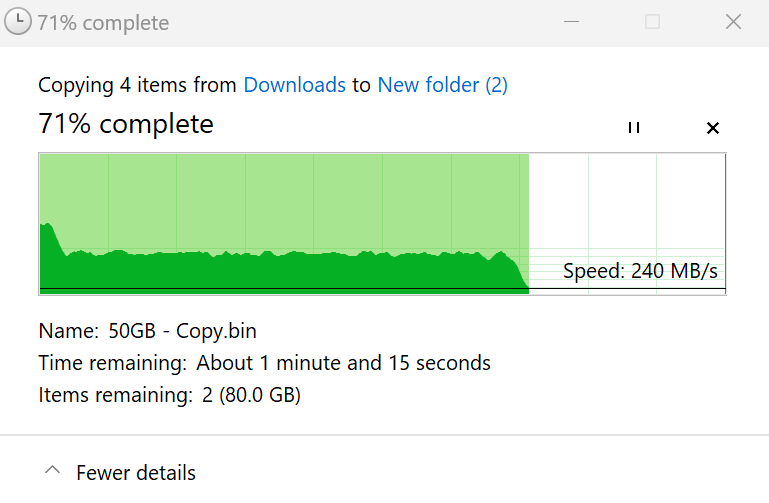Click the clock icon in the title bar
Image resolution: width=769 pixels, height=503 pixels.
coord(18,23)
